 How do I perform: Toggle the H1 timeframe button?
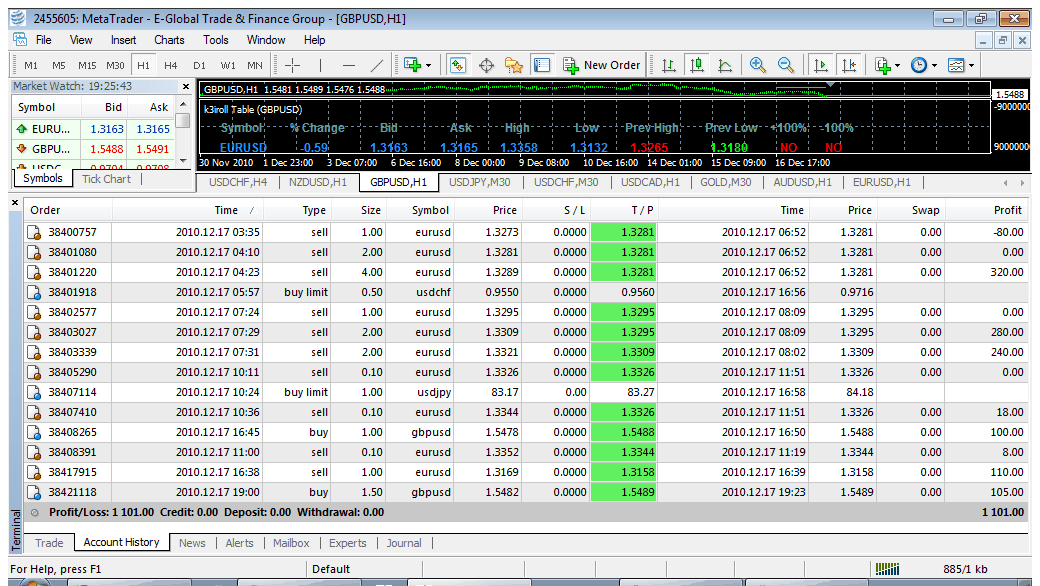[x=143, y=65]
